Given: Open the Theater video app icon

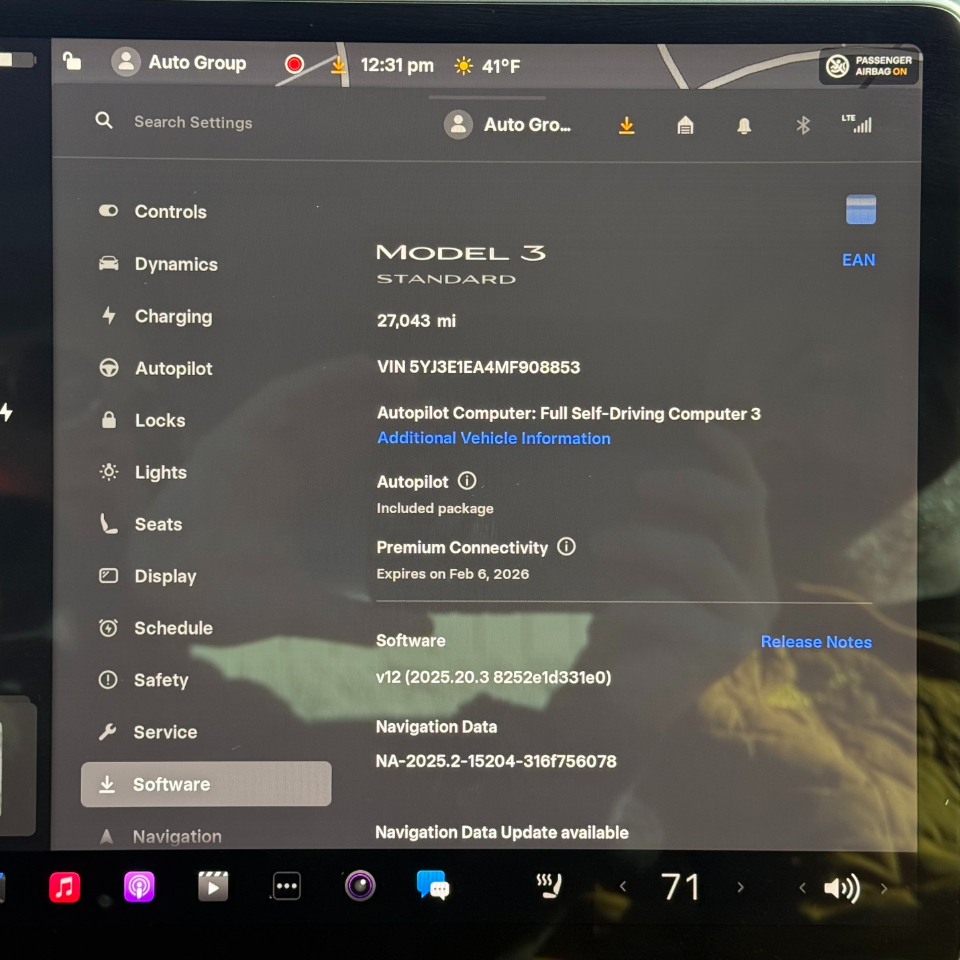Looking at the screenshot, I should (213, 887).
